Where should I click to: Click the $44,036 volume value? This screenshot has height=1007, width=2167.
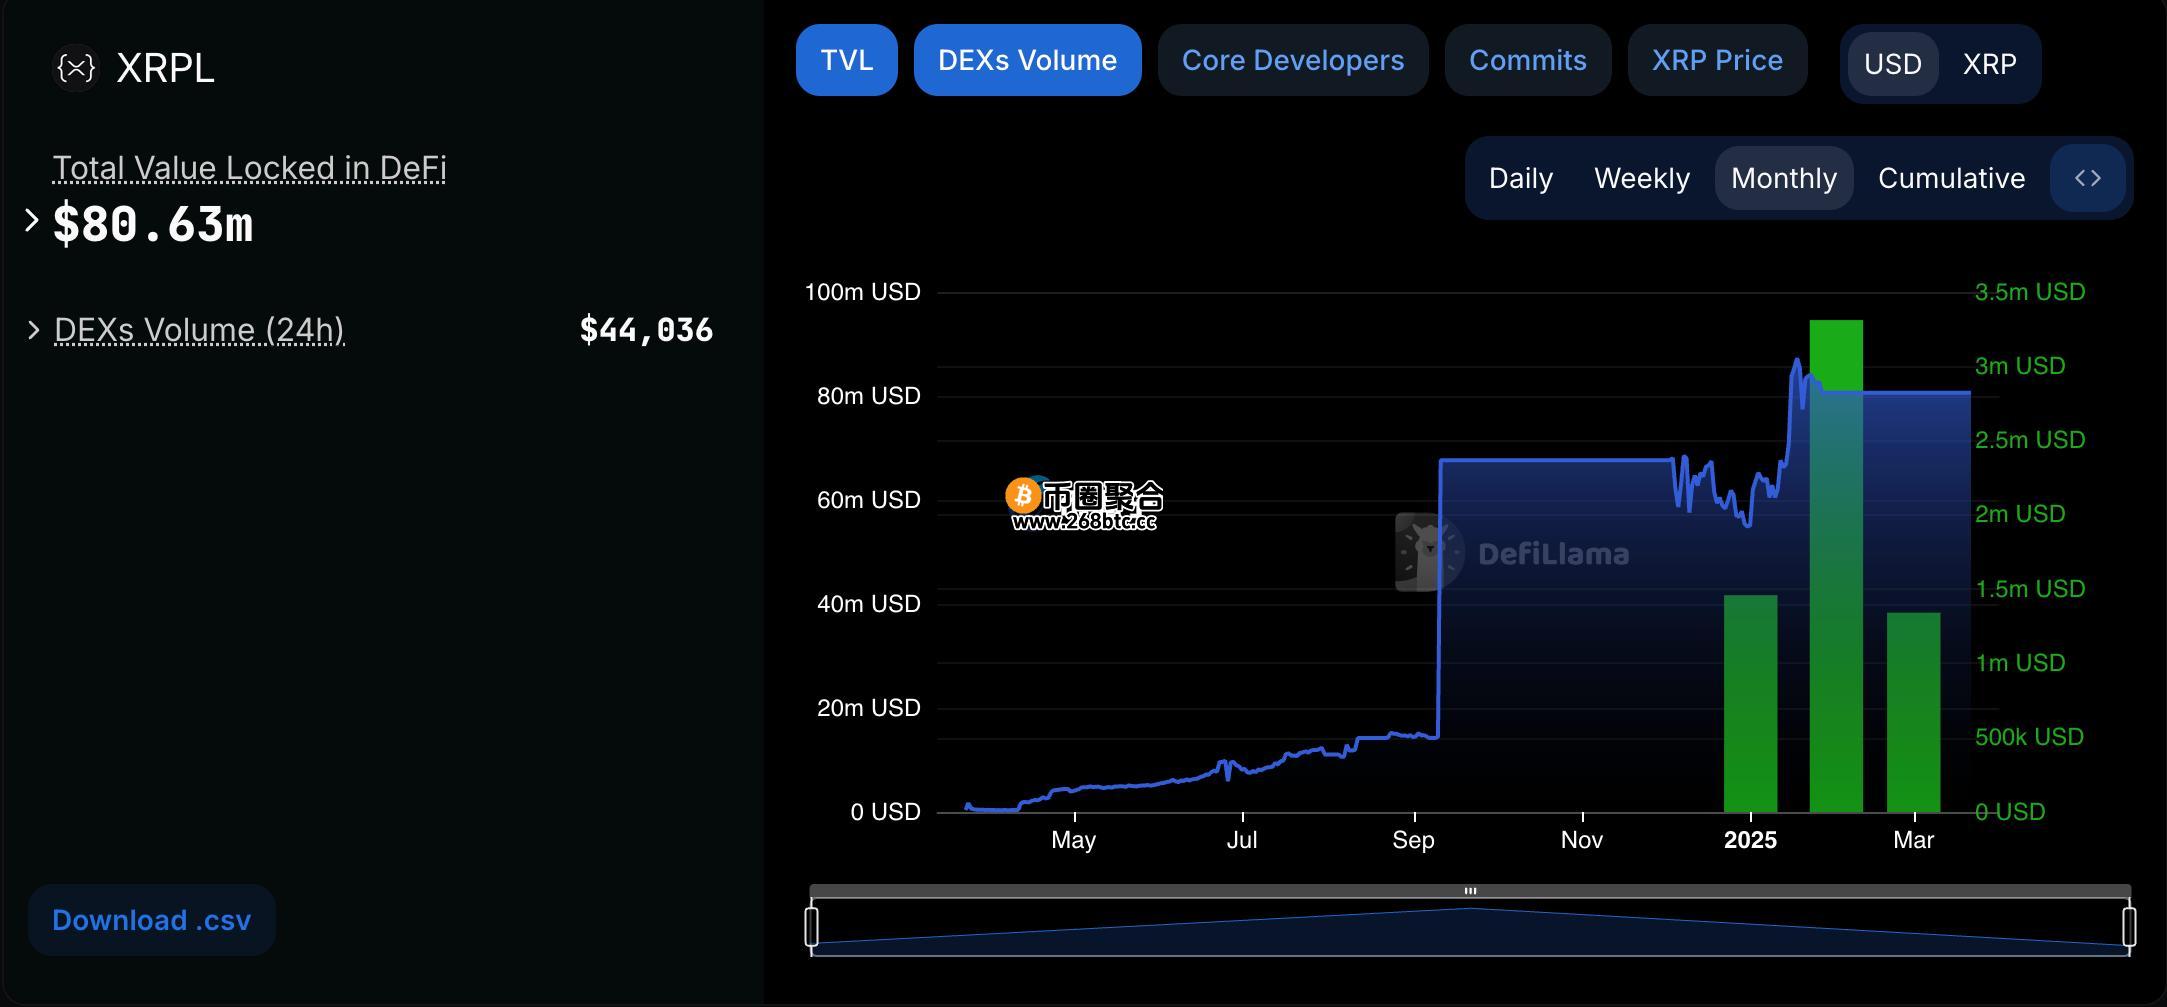(647, 330)
